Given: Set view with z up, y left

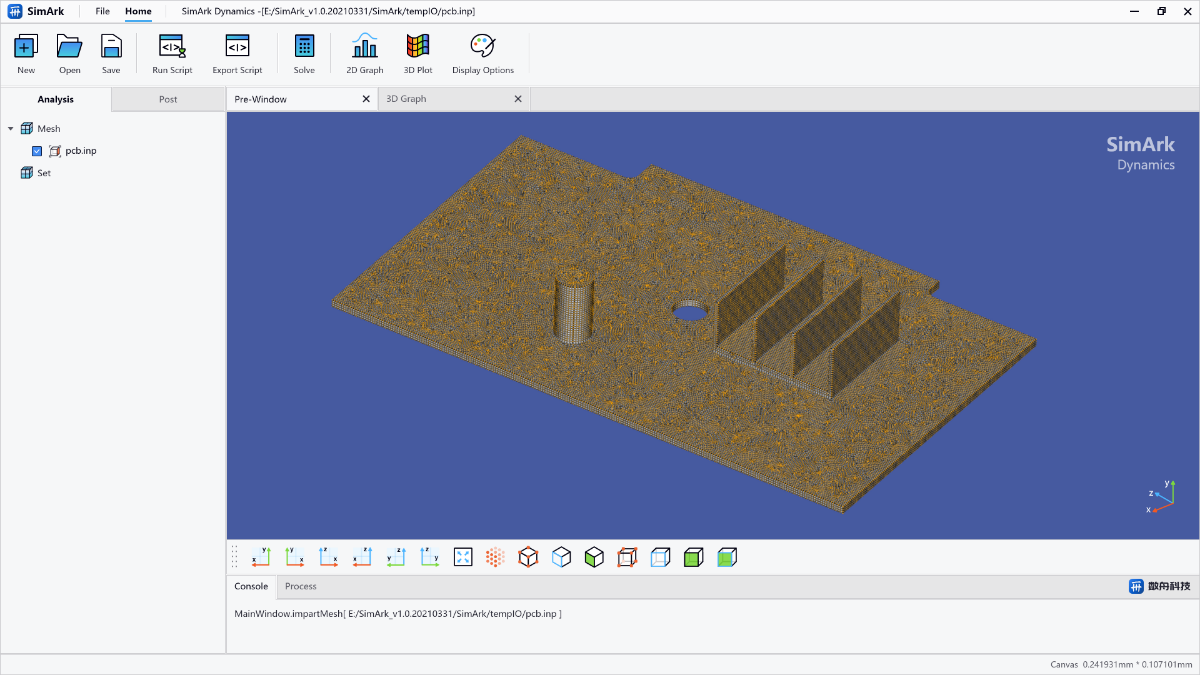Looking at the screenshot, I should point(395,557).
